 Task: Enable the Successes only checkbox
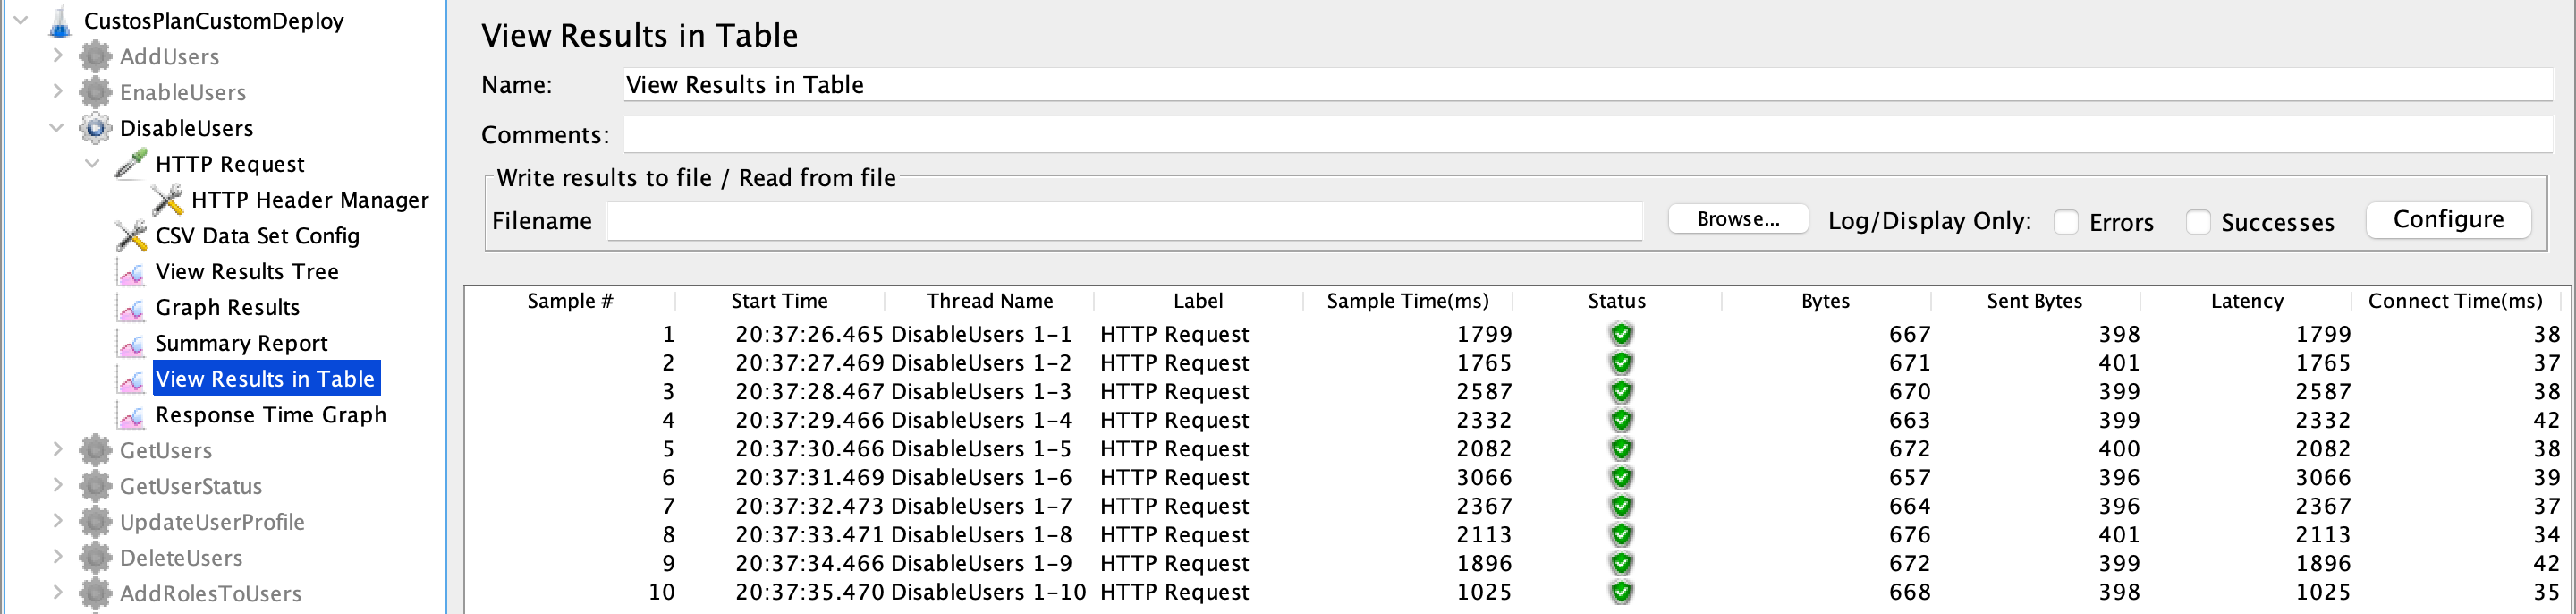[x=2198, y=222]
